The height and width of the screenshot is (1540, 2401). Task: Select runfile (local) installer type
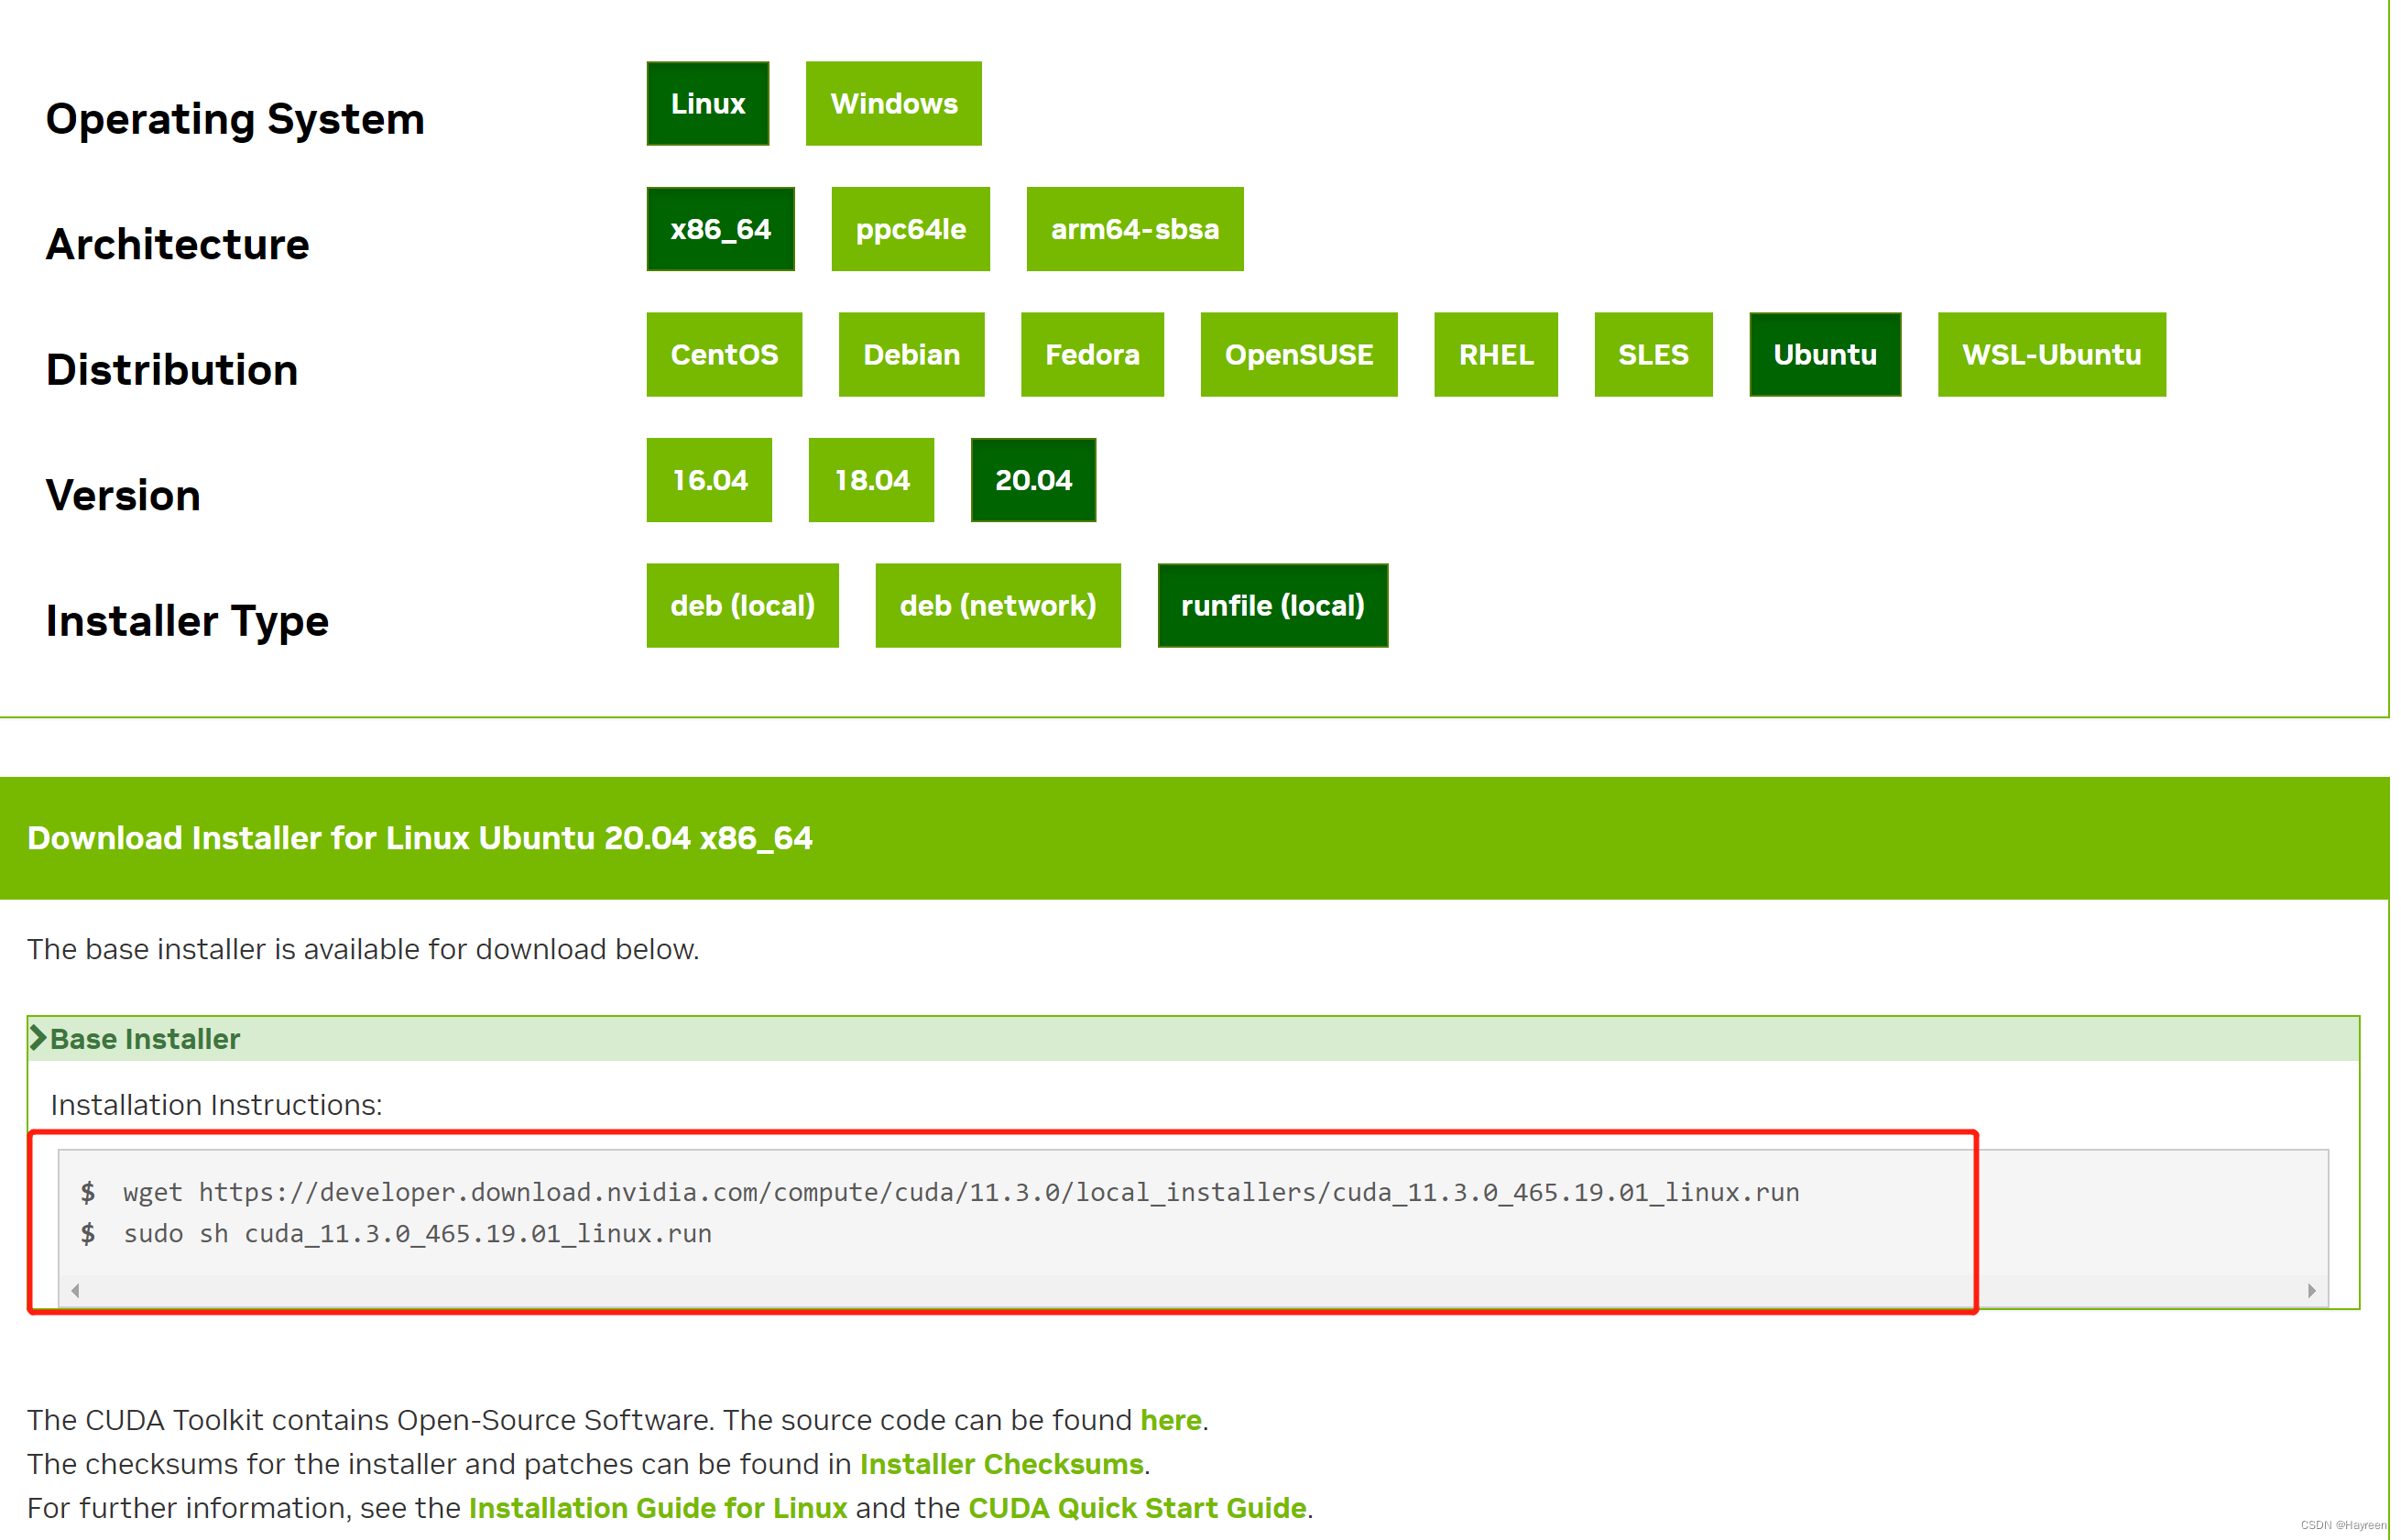(x=1272, y=607)
